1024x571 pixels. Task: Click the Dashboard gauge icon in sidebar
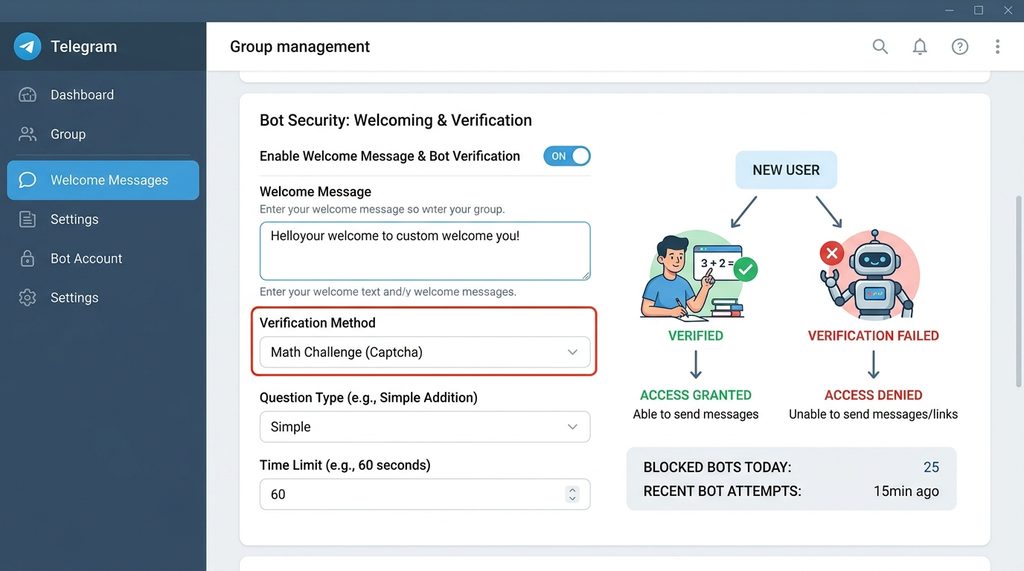[28, 95]
